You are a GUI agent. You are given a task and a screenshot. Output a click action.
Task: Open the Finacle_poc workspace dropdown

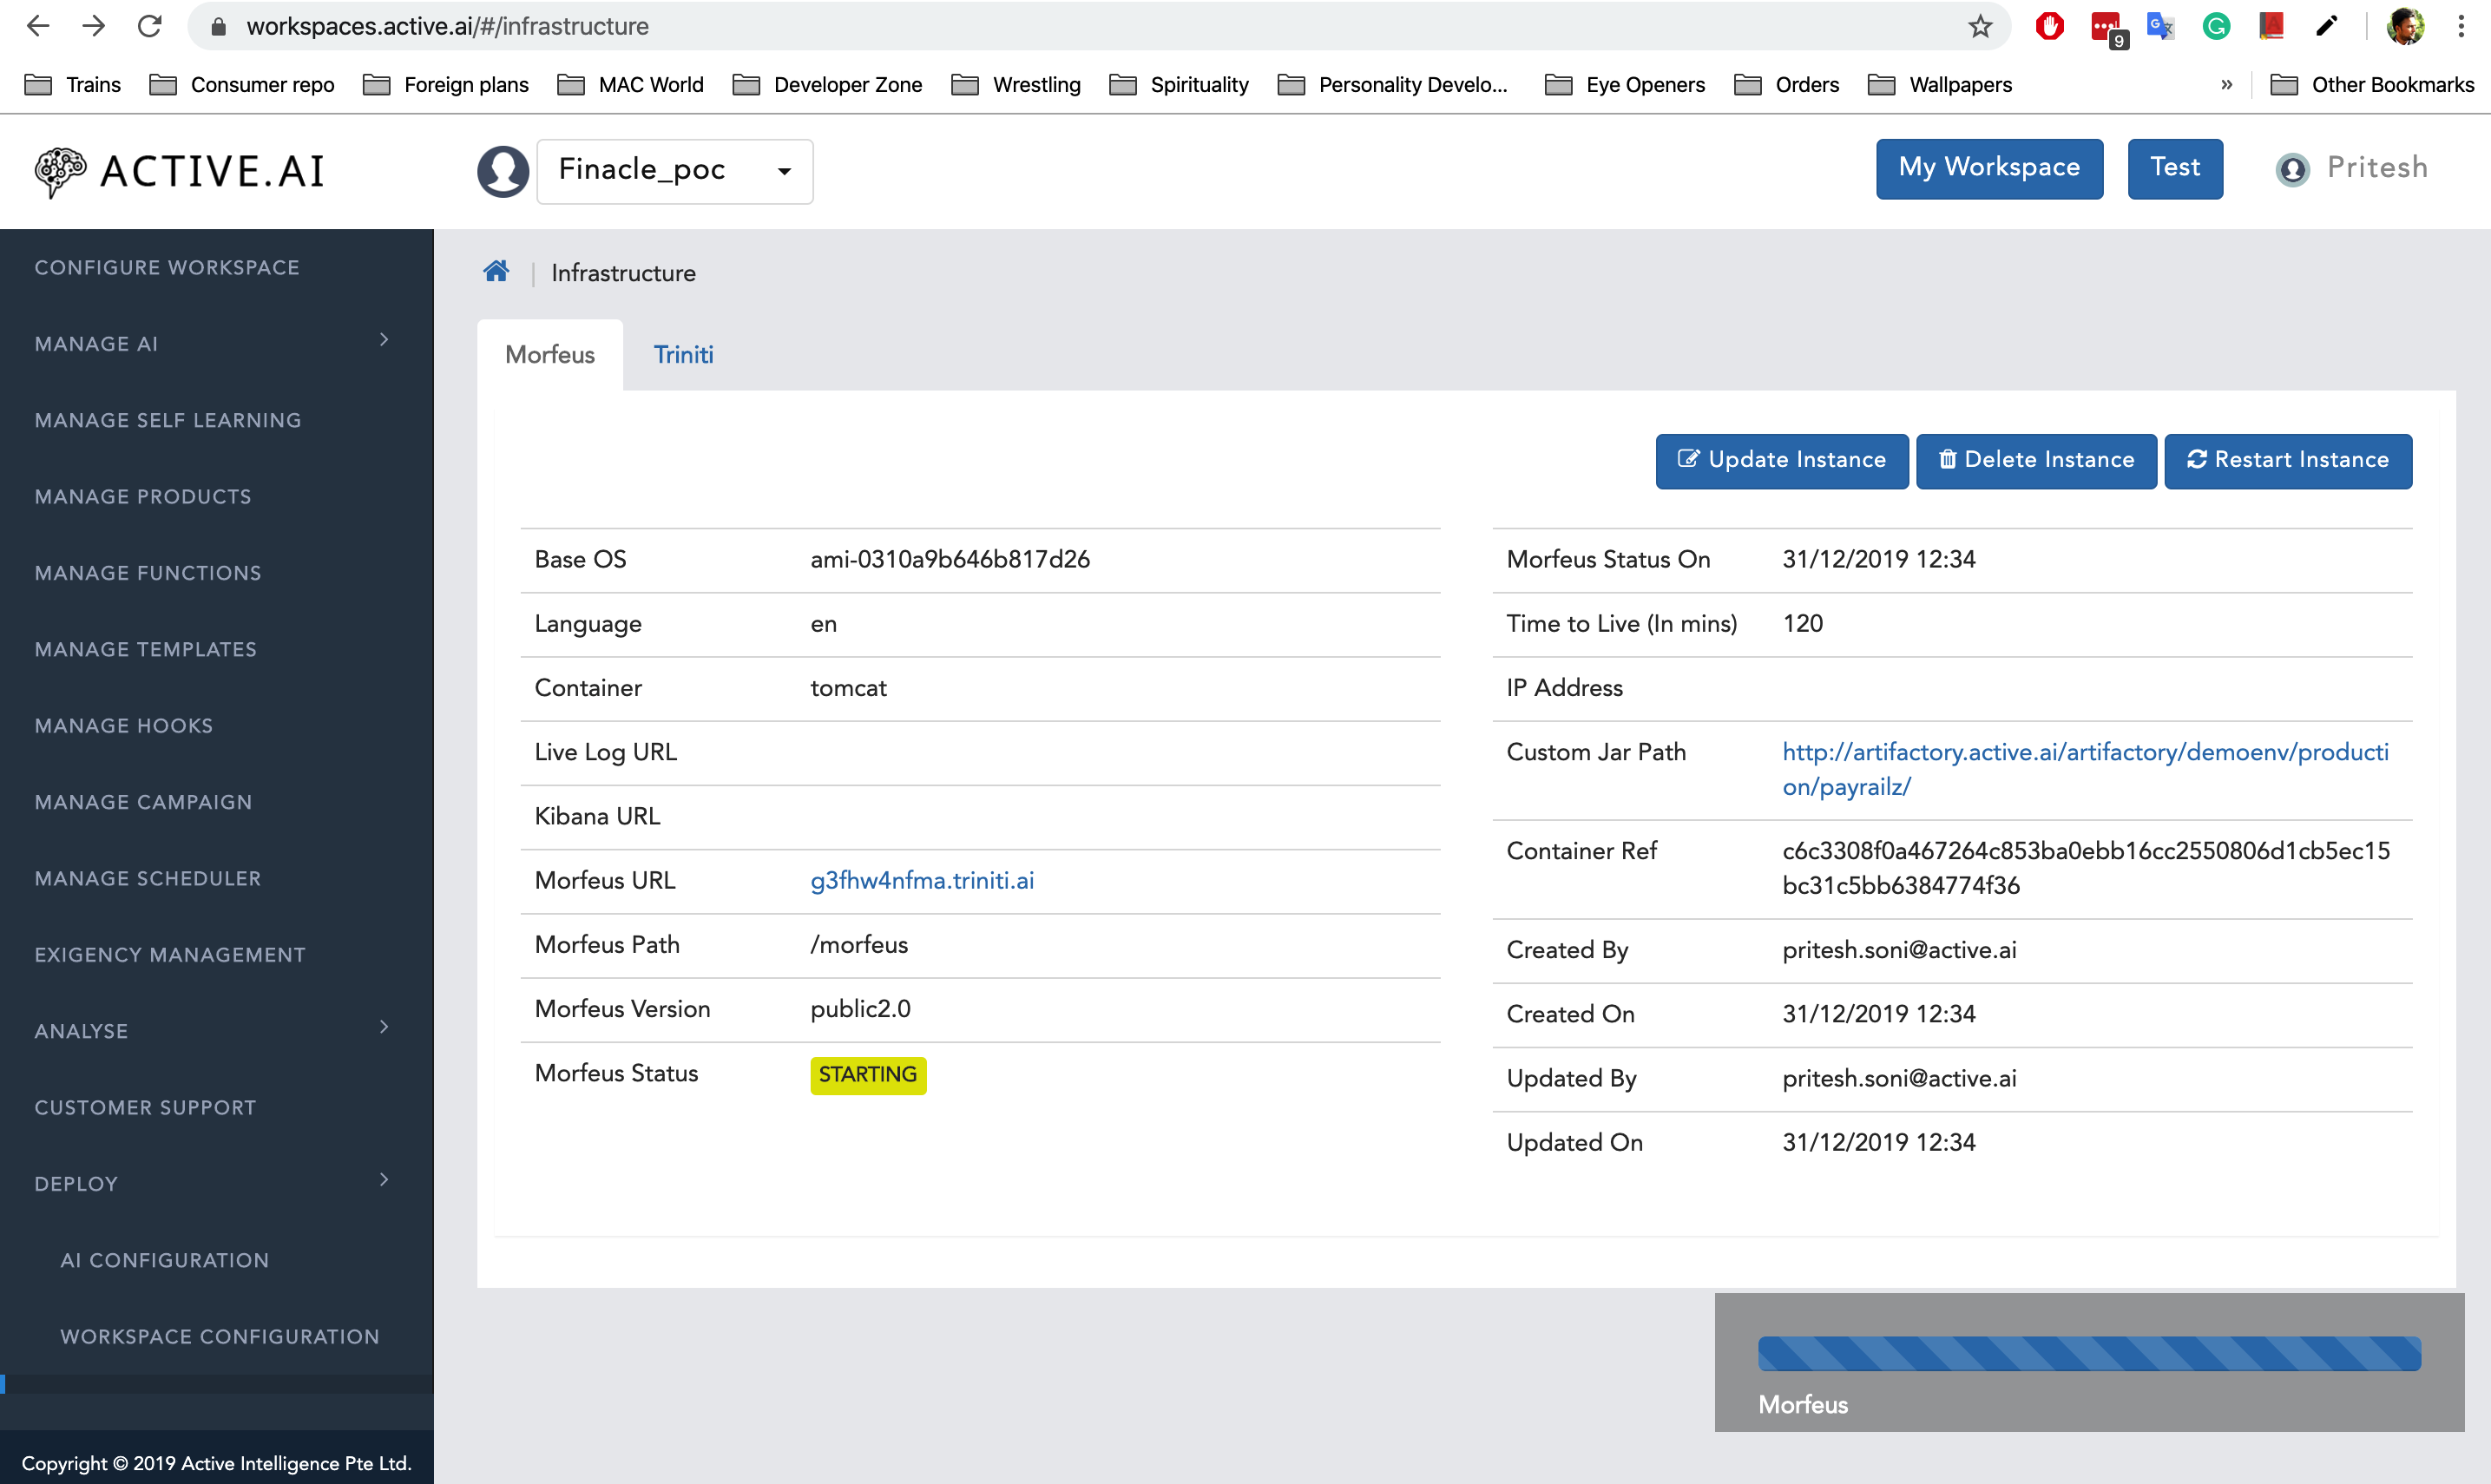click(675, 171)
